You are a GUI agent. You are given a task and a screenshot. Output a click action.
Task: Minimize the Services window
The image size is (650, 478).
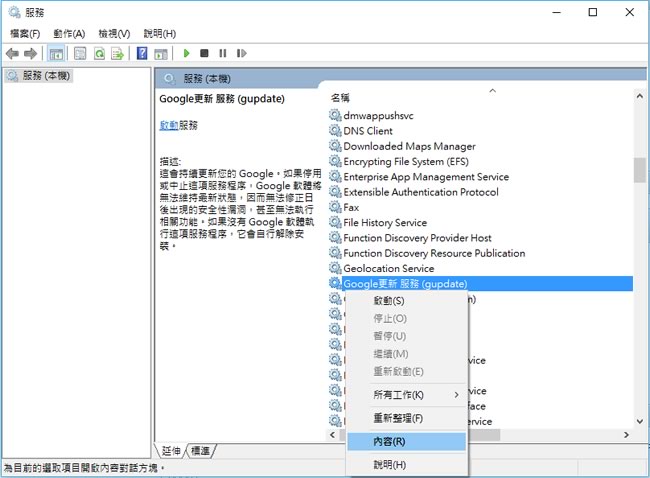click(556, 12)
